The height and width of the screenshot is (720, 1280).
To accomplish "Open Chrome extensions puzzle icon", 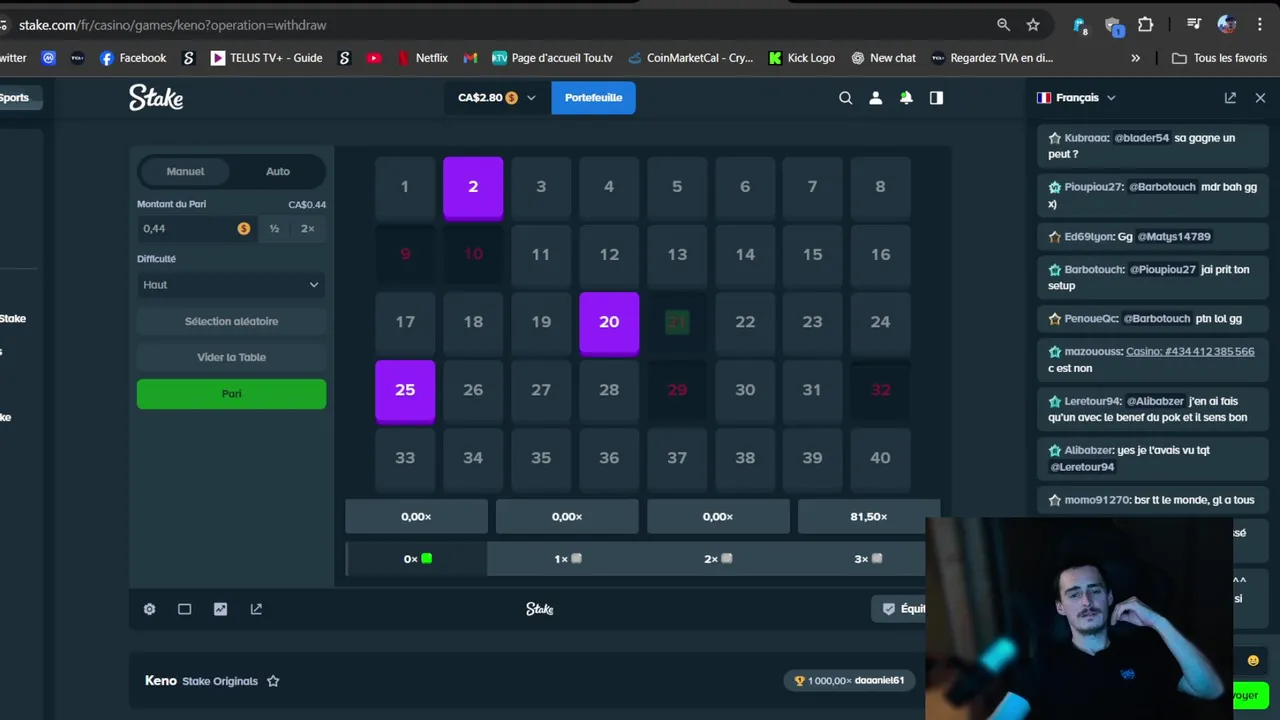I will tap(1146, 25).
